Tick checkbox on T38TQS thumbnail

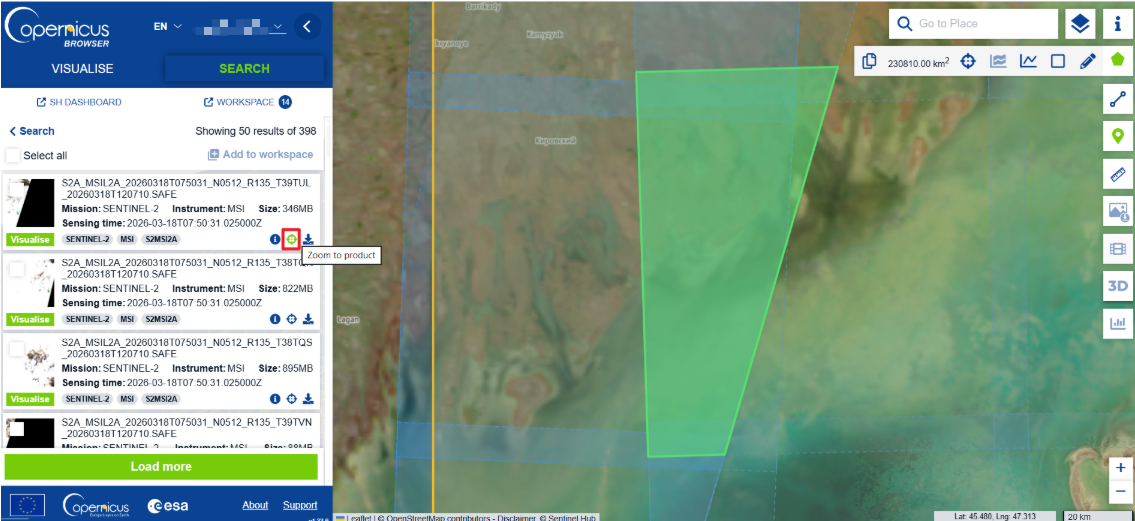(16, 349)
